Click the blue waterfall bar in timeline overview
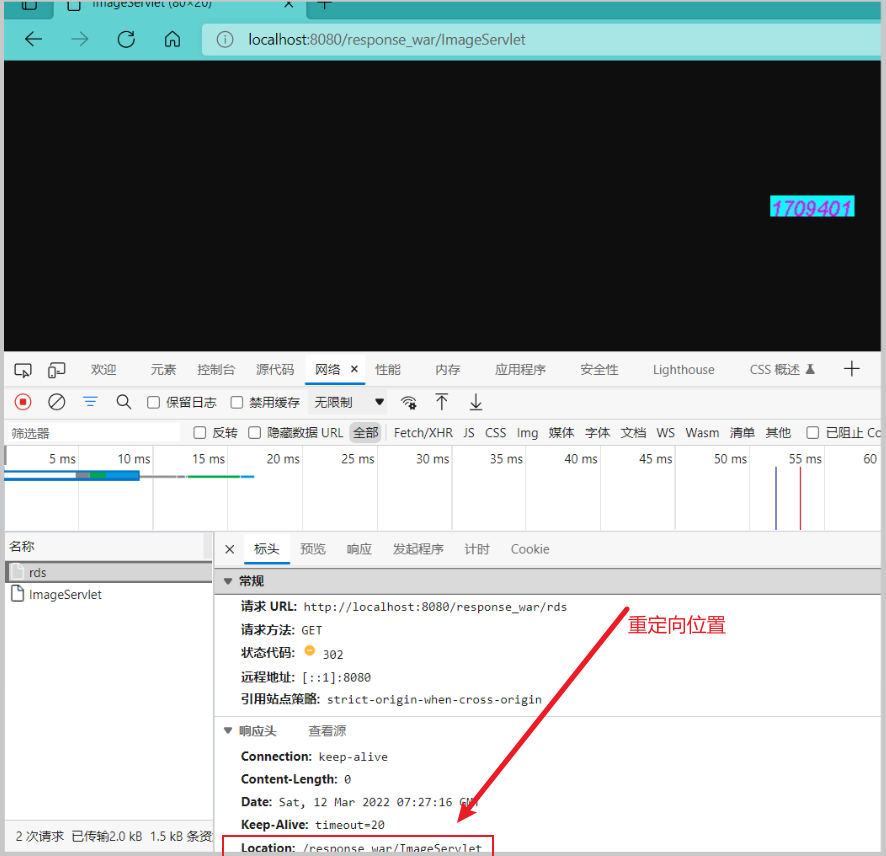This screenshot has width=886, height=856. pyautogui.click(x=72, y=476)
